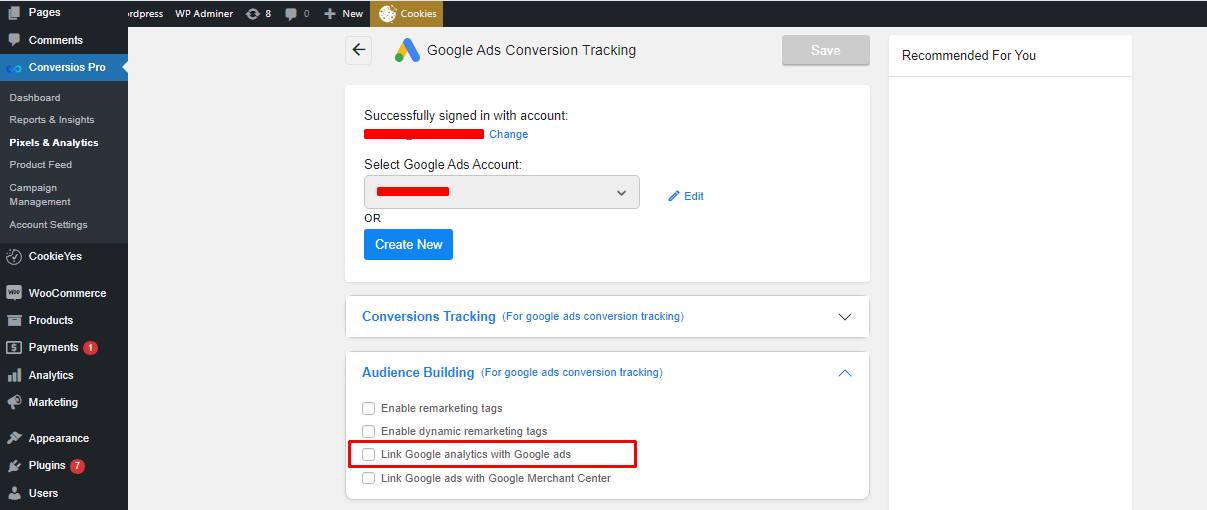The image size is (1207, 510).
Task: Click the Conversios Pro infinity icon
Action: [14, 68]
